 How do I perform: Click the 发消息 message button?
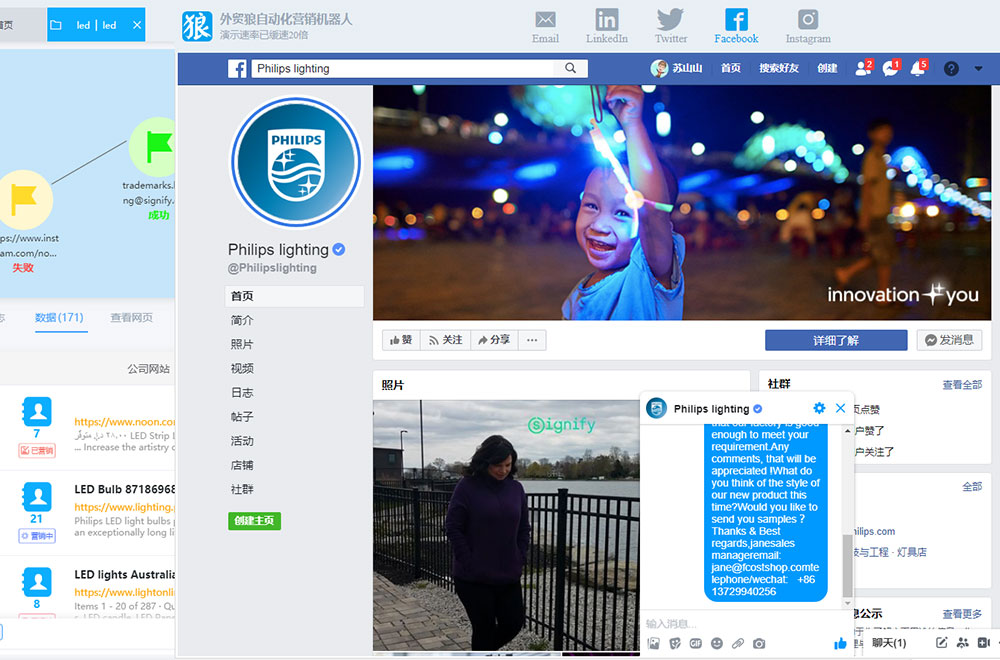click(x=950, y=341)
